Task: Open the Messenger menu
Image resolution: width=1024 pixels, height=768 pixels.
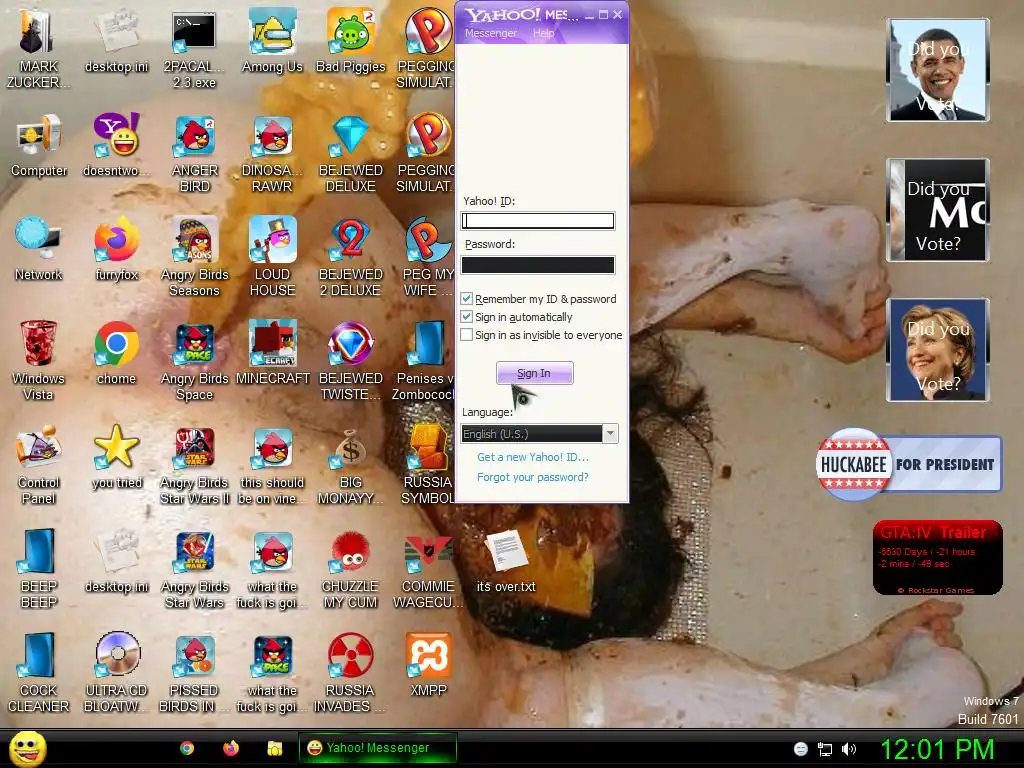Action: point(490,33)
